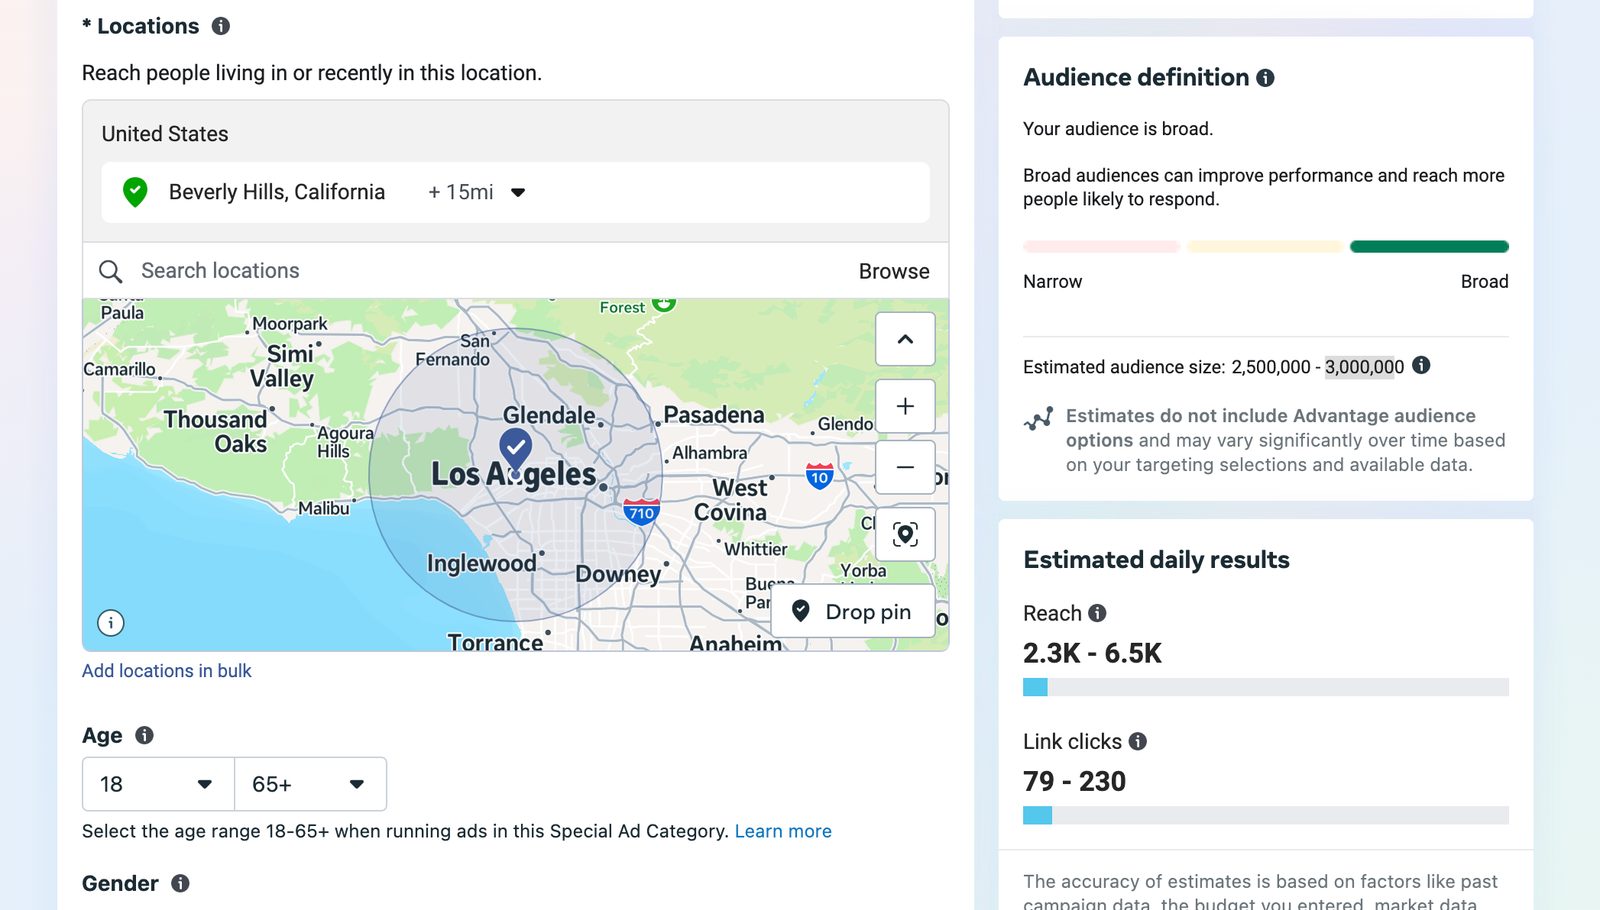Open Audience definition info icon
The image size is (1600, 910).
point(1265,78)
